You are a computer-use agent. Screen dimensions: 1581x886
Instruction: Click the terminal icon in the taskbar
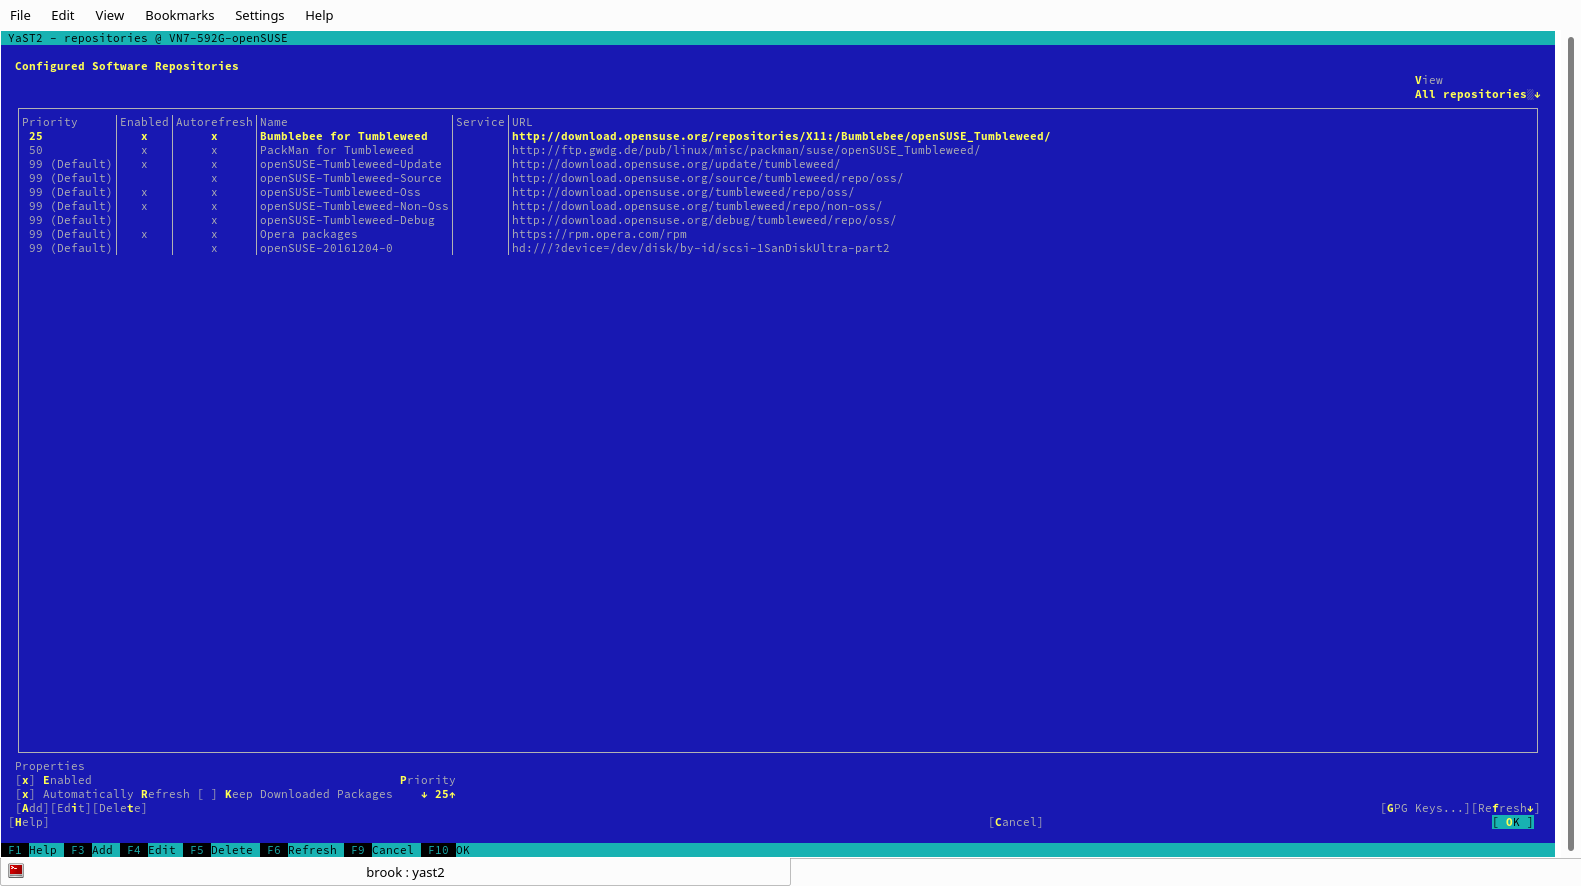(x=16, y=871)
